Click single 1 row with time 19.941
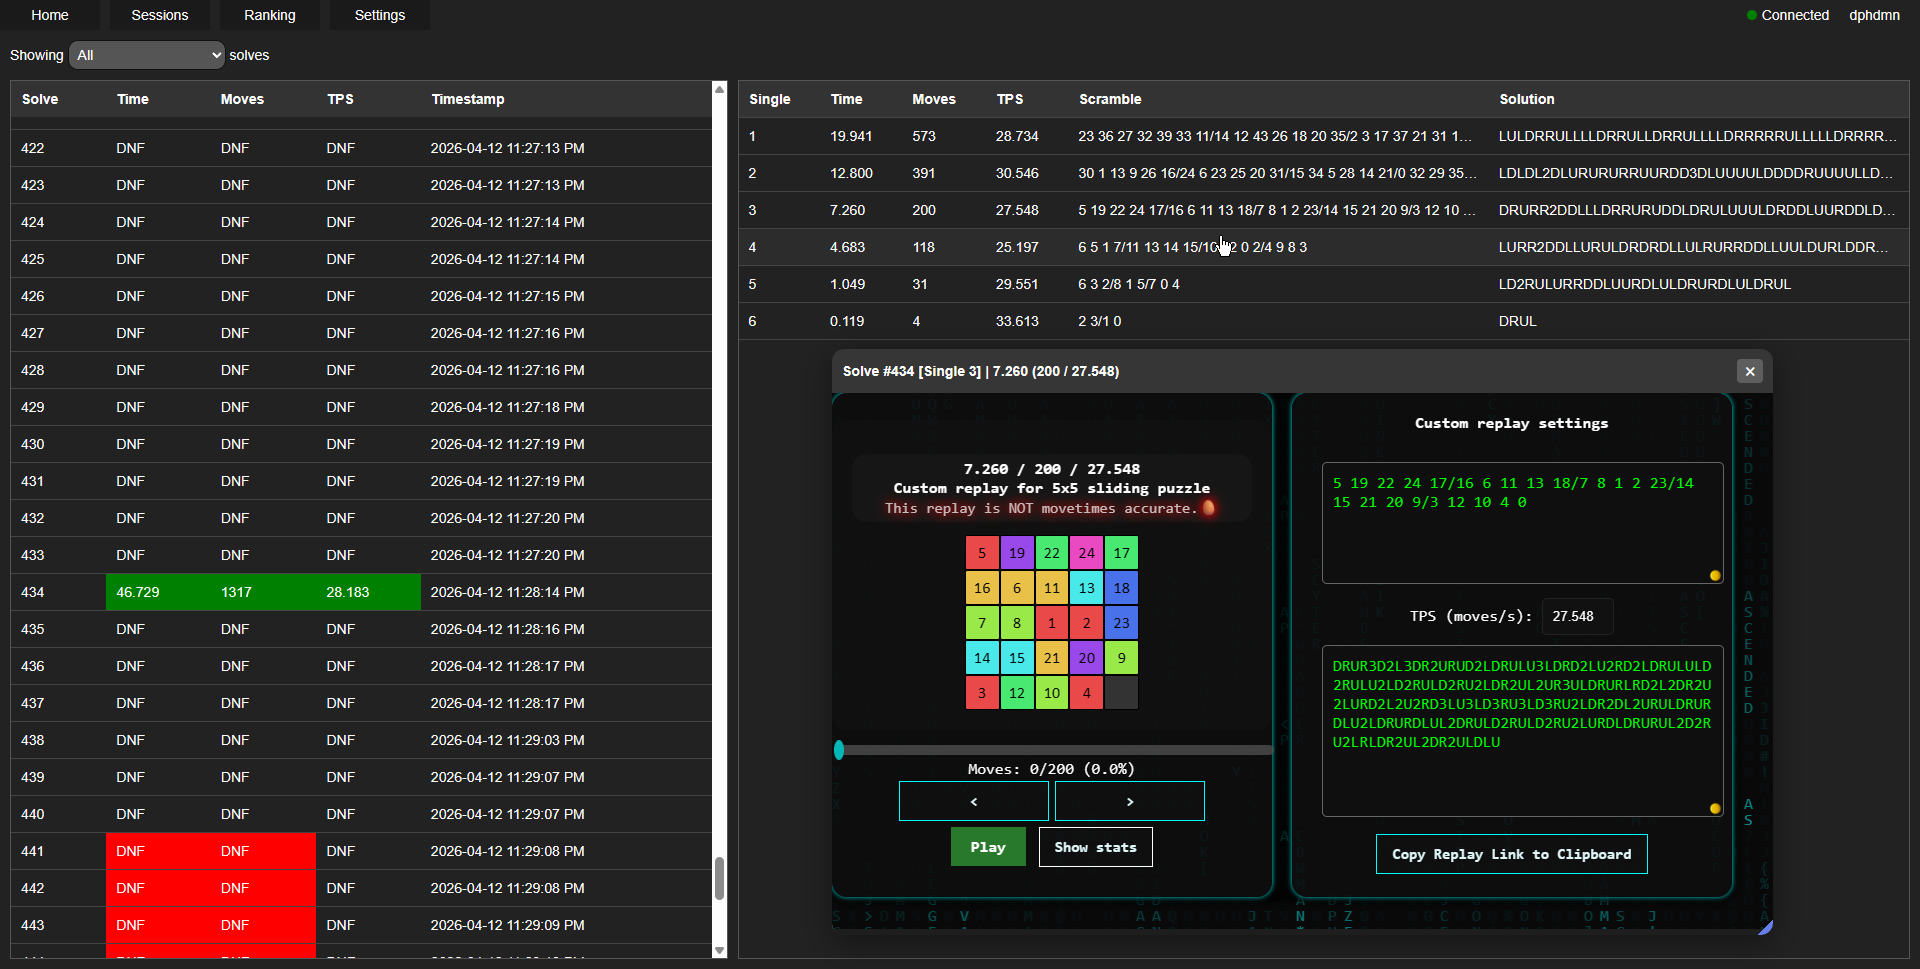Screen dimensions: 1920x969 1324,136
